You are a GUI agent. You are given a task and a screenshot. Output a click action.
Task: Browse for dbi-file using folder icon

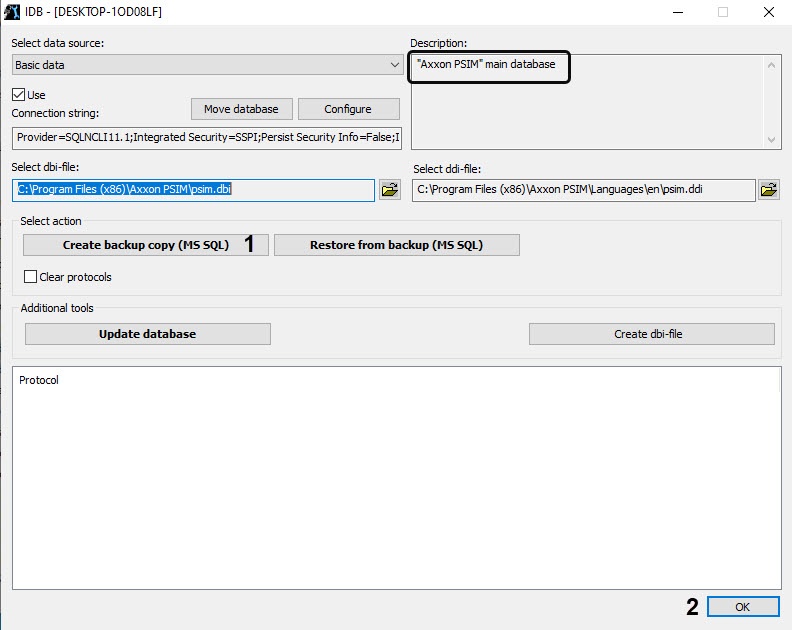pos(390,190)
